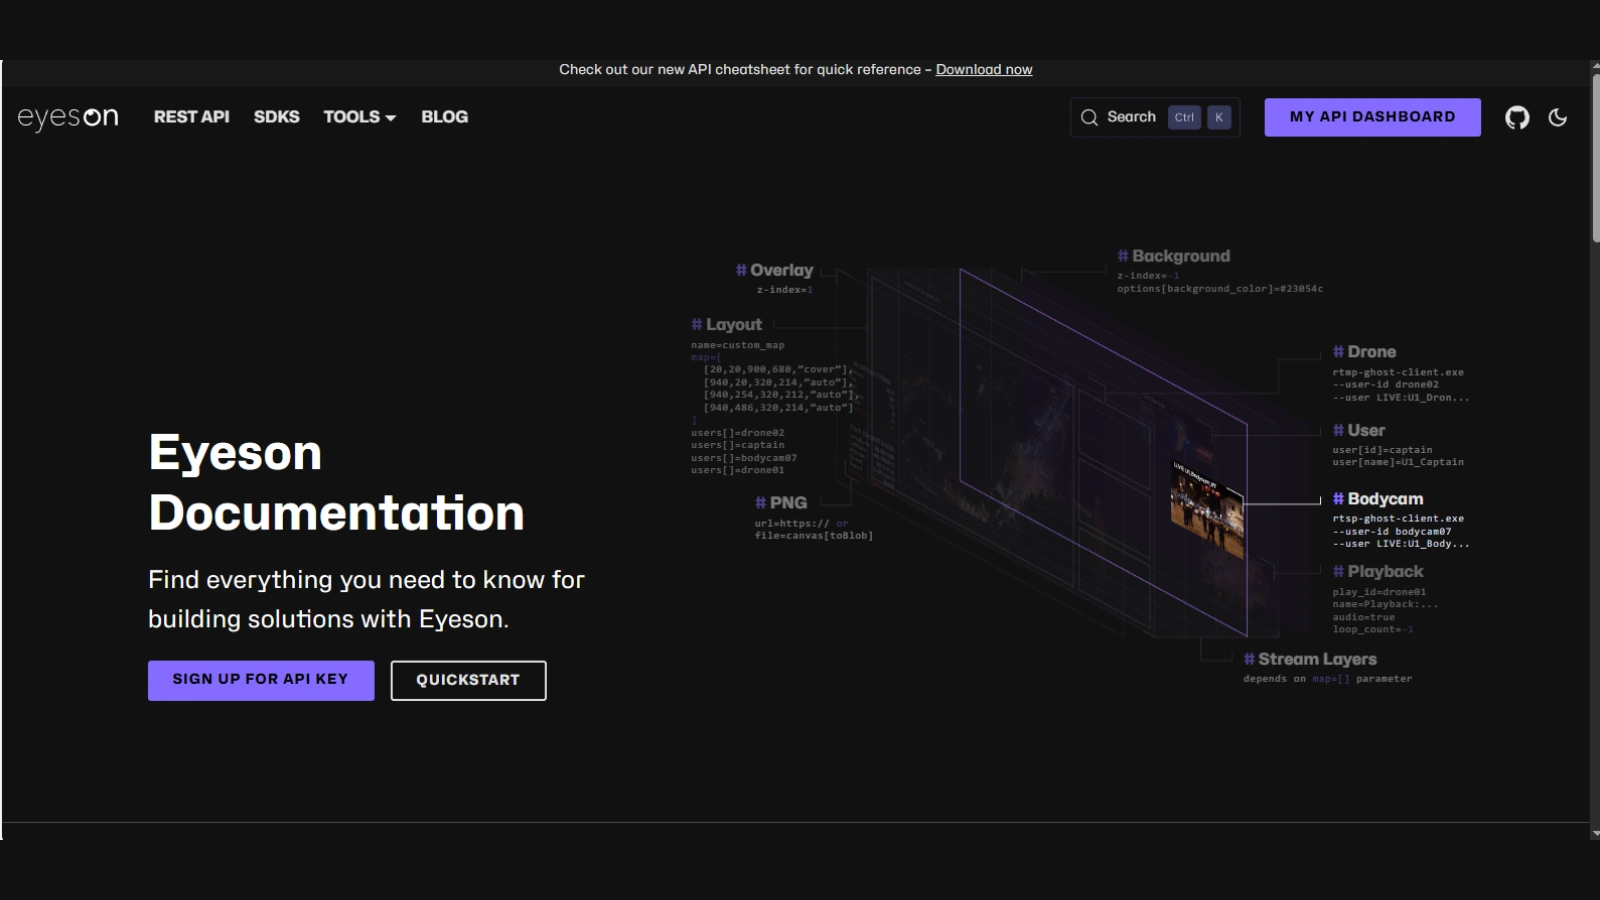Click Sign Up For API Key
1600x900 pixels.
pyautogui.click(x=261, y=680)
